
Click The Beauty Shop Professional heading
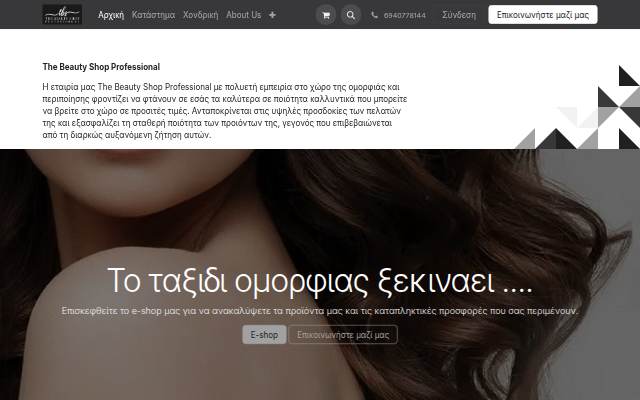[101, 67]
